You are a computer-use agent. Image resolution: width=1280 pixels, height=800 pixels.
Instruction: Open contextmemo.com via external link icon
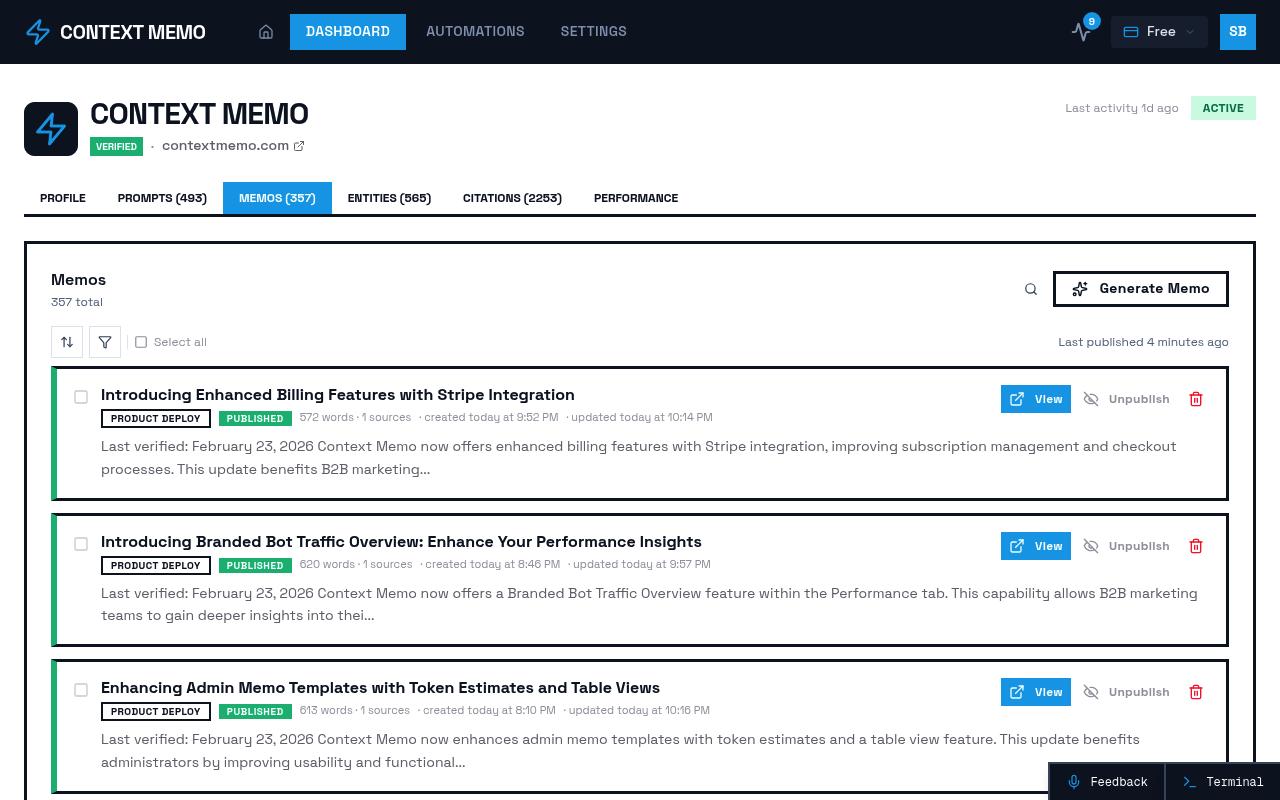299,145
